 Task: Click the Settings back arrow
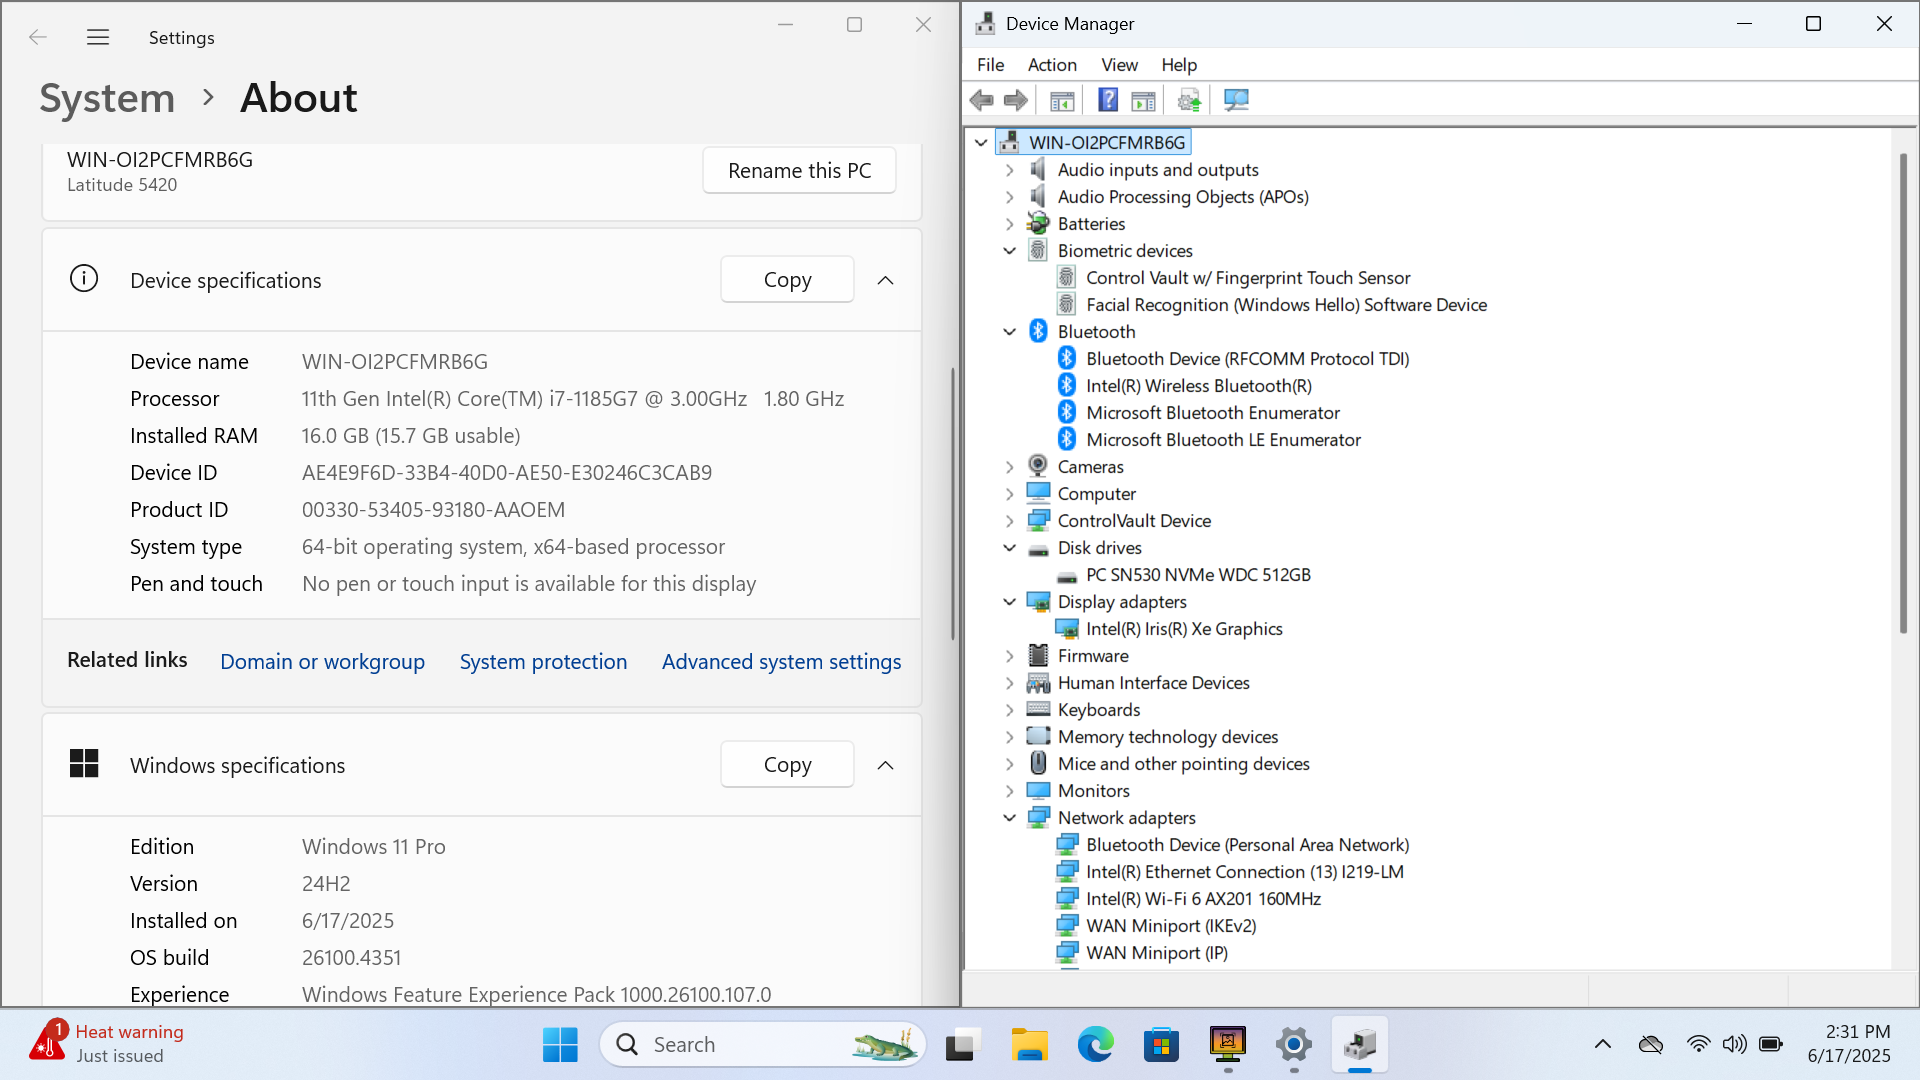coord(38,37)
